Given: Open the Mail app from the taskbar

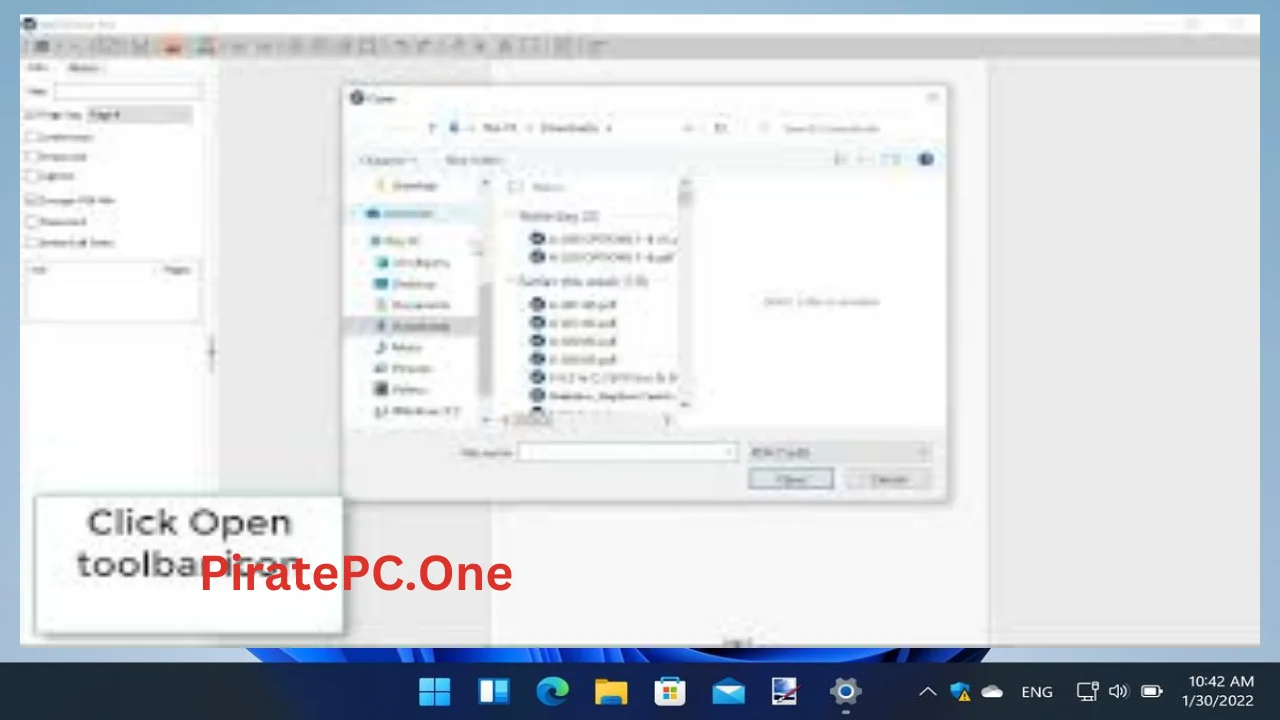Looking at the screenshot, I should coord(728,691).
